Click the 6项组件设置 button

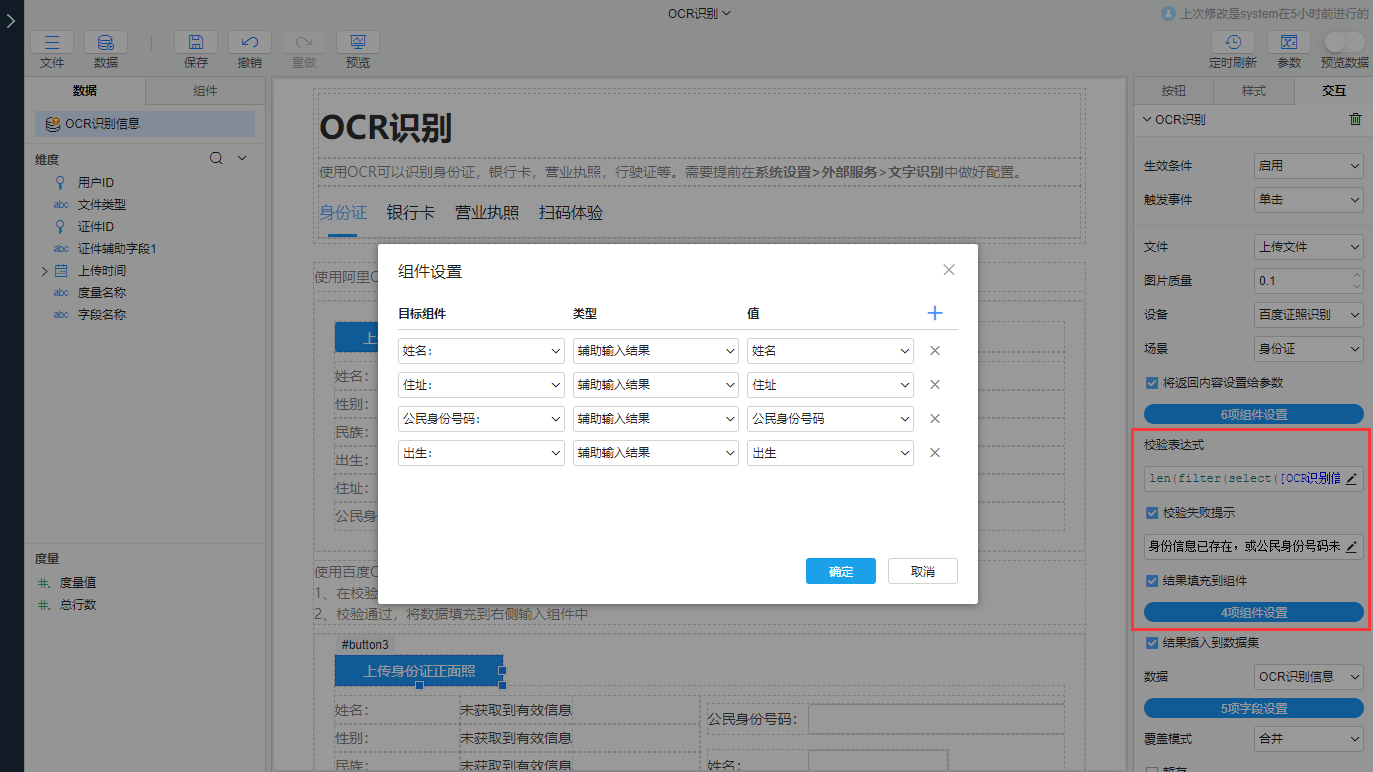click(1253, 413)
